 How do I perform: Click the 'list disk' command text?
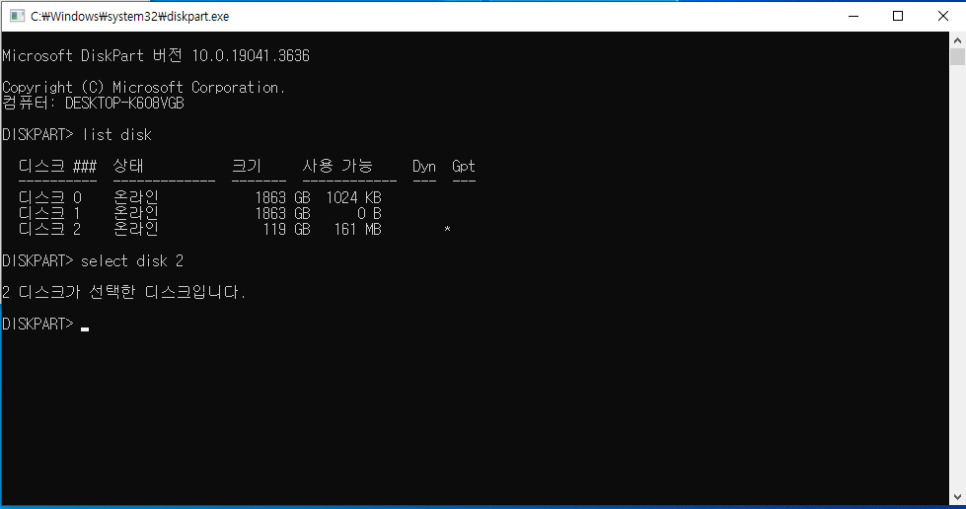[x=116, y=135]
